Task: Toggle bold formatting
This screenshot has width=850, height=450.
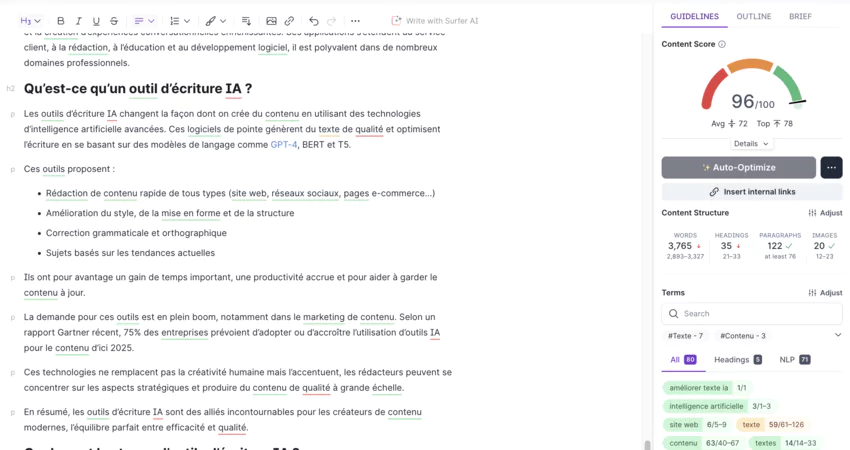Action: tap(61, 21)
